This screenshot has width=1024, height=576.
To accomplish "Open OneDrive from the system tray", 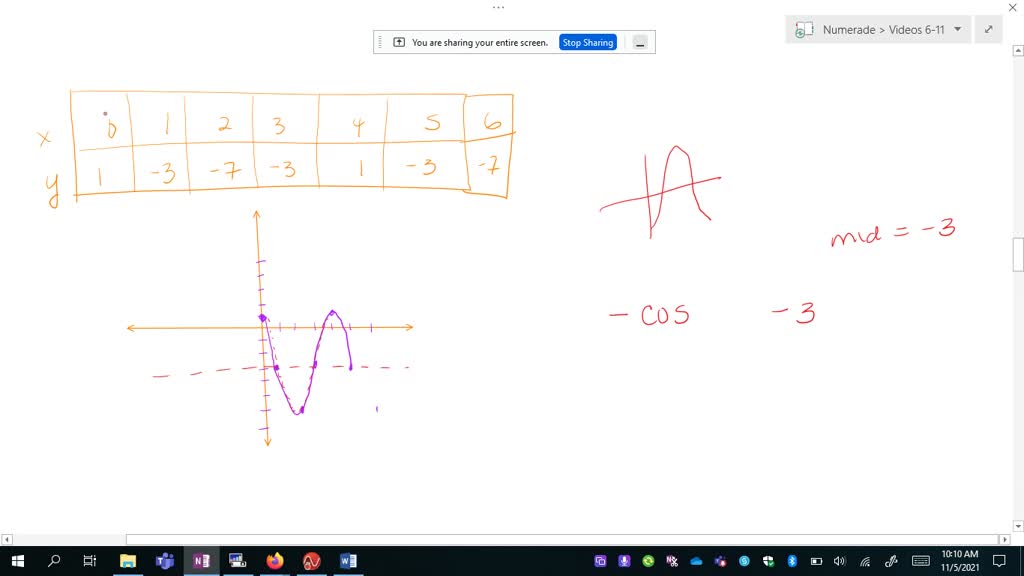I will [x=696, y=560].
